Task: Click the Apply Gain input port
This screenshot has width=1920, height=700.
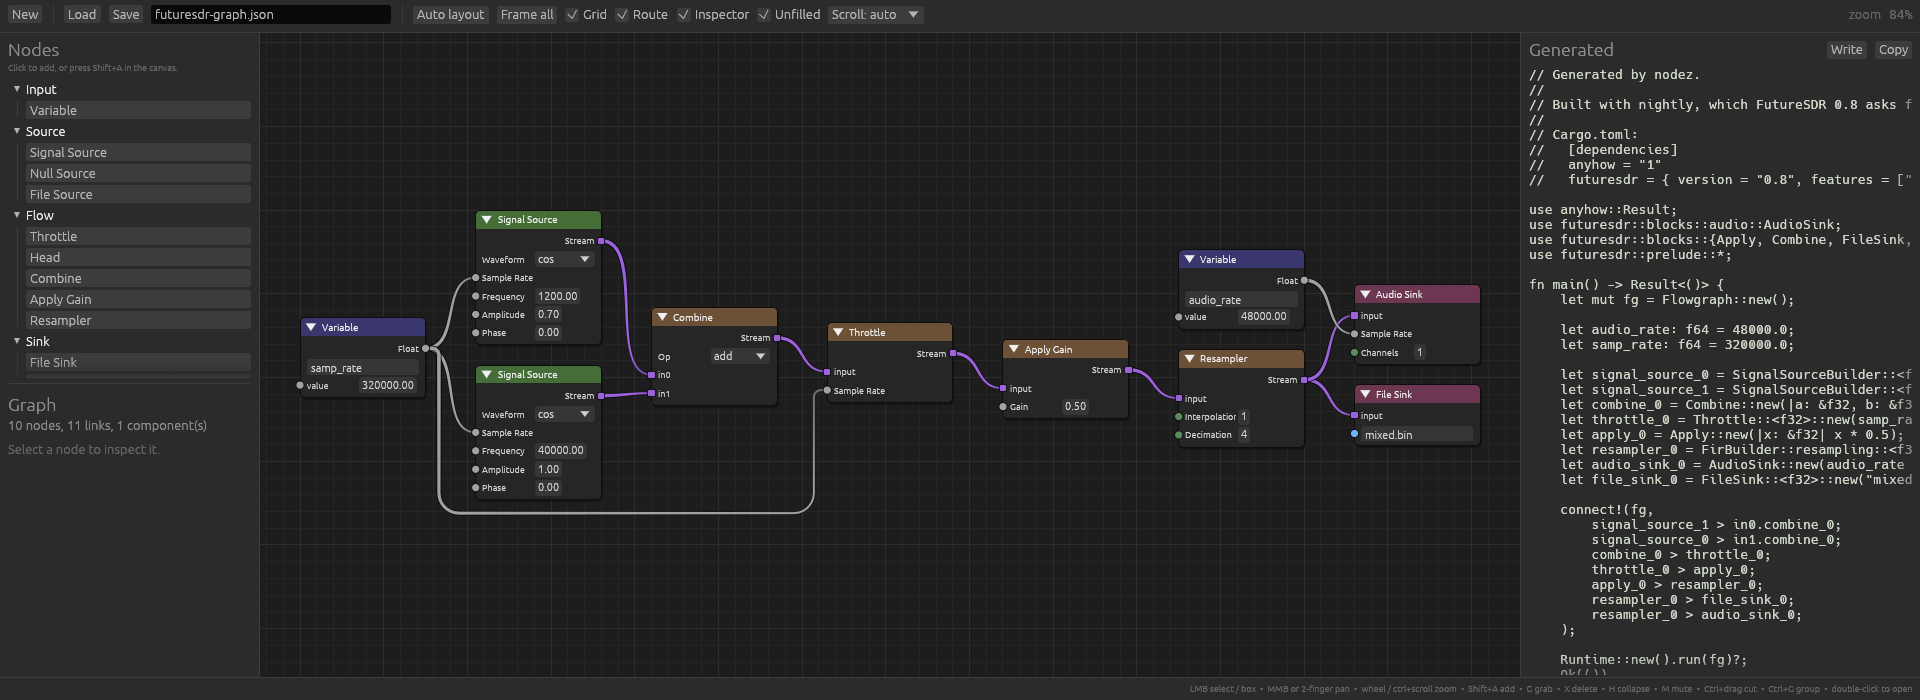Action: pos(1003,388)
